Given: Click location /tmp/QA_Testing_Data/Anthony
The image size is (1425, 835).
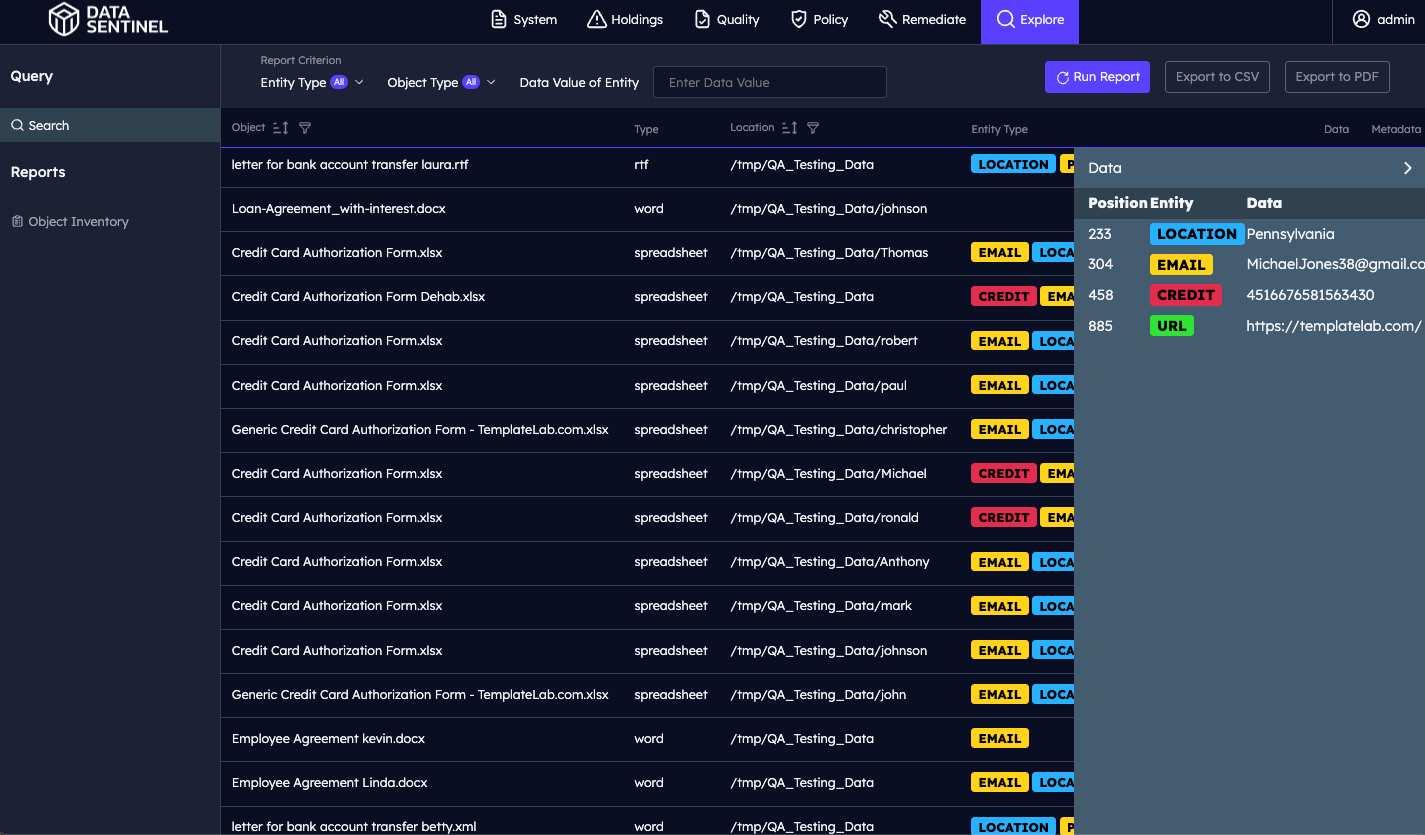Looking at the screenshot, I should (830, 562).
